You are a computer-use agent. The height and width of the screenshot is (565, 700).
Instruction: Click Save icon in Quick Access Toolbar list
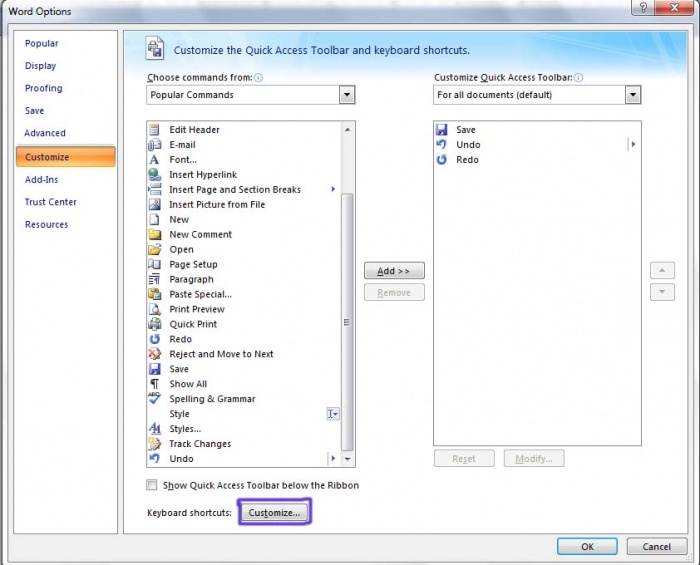click(x=442, y=130)
